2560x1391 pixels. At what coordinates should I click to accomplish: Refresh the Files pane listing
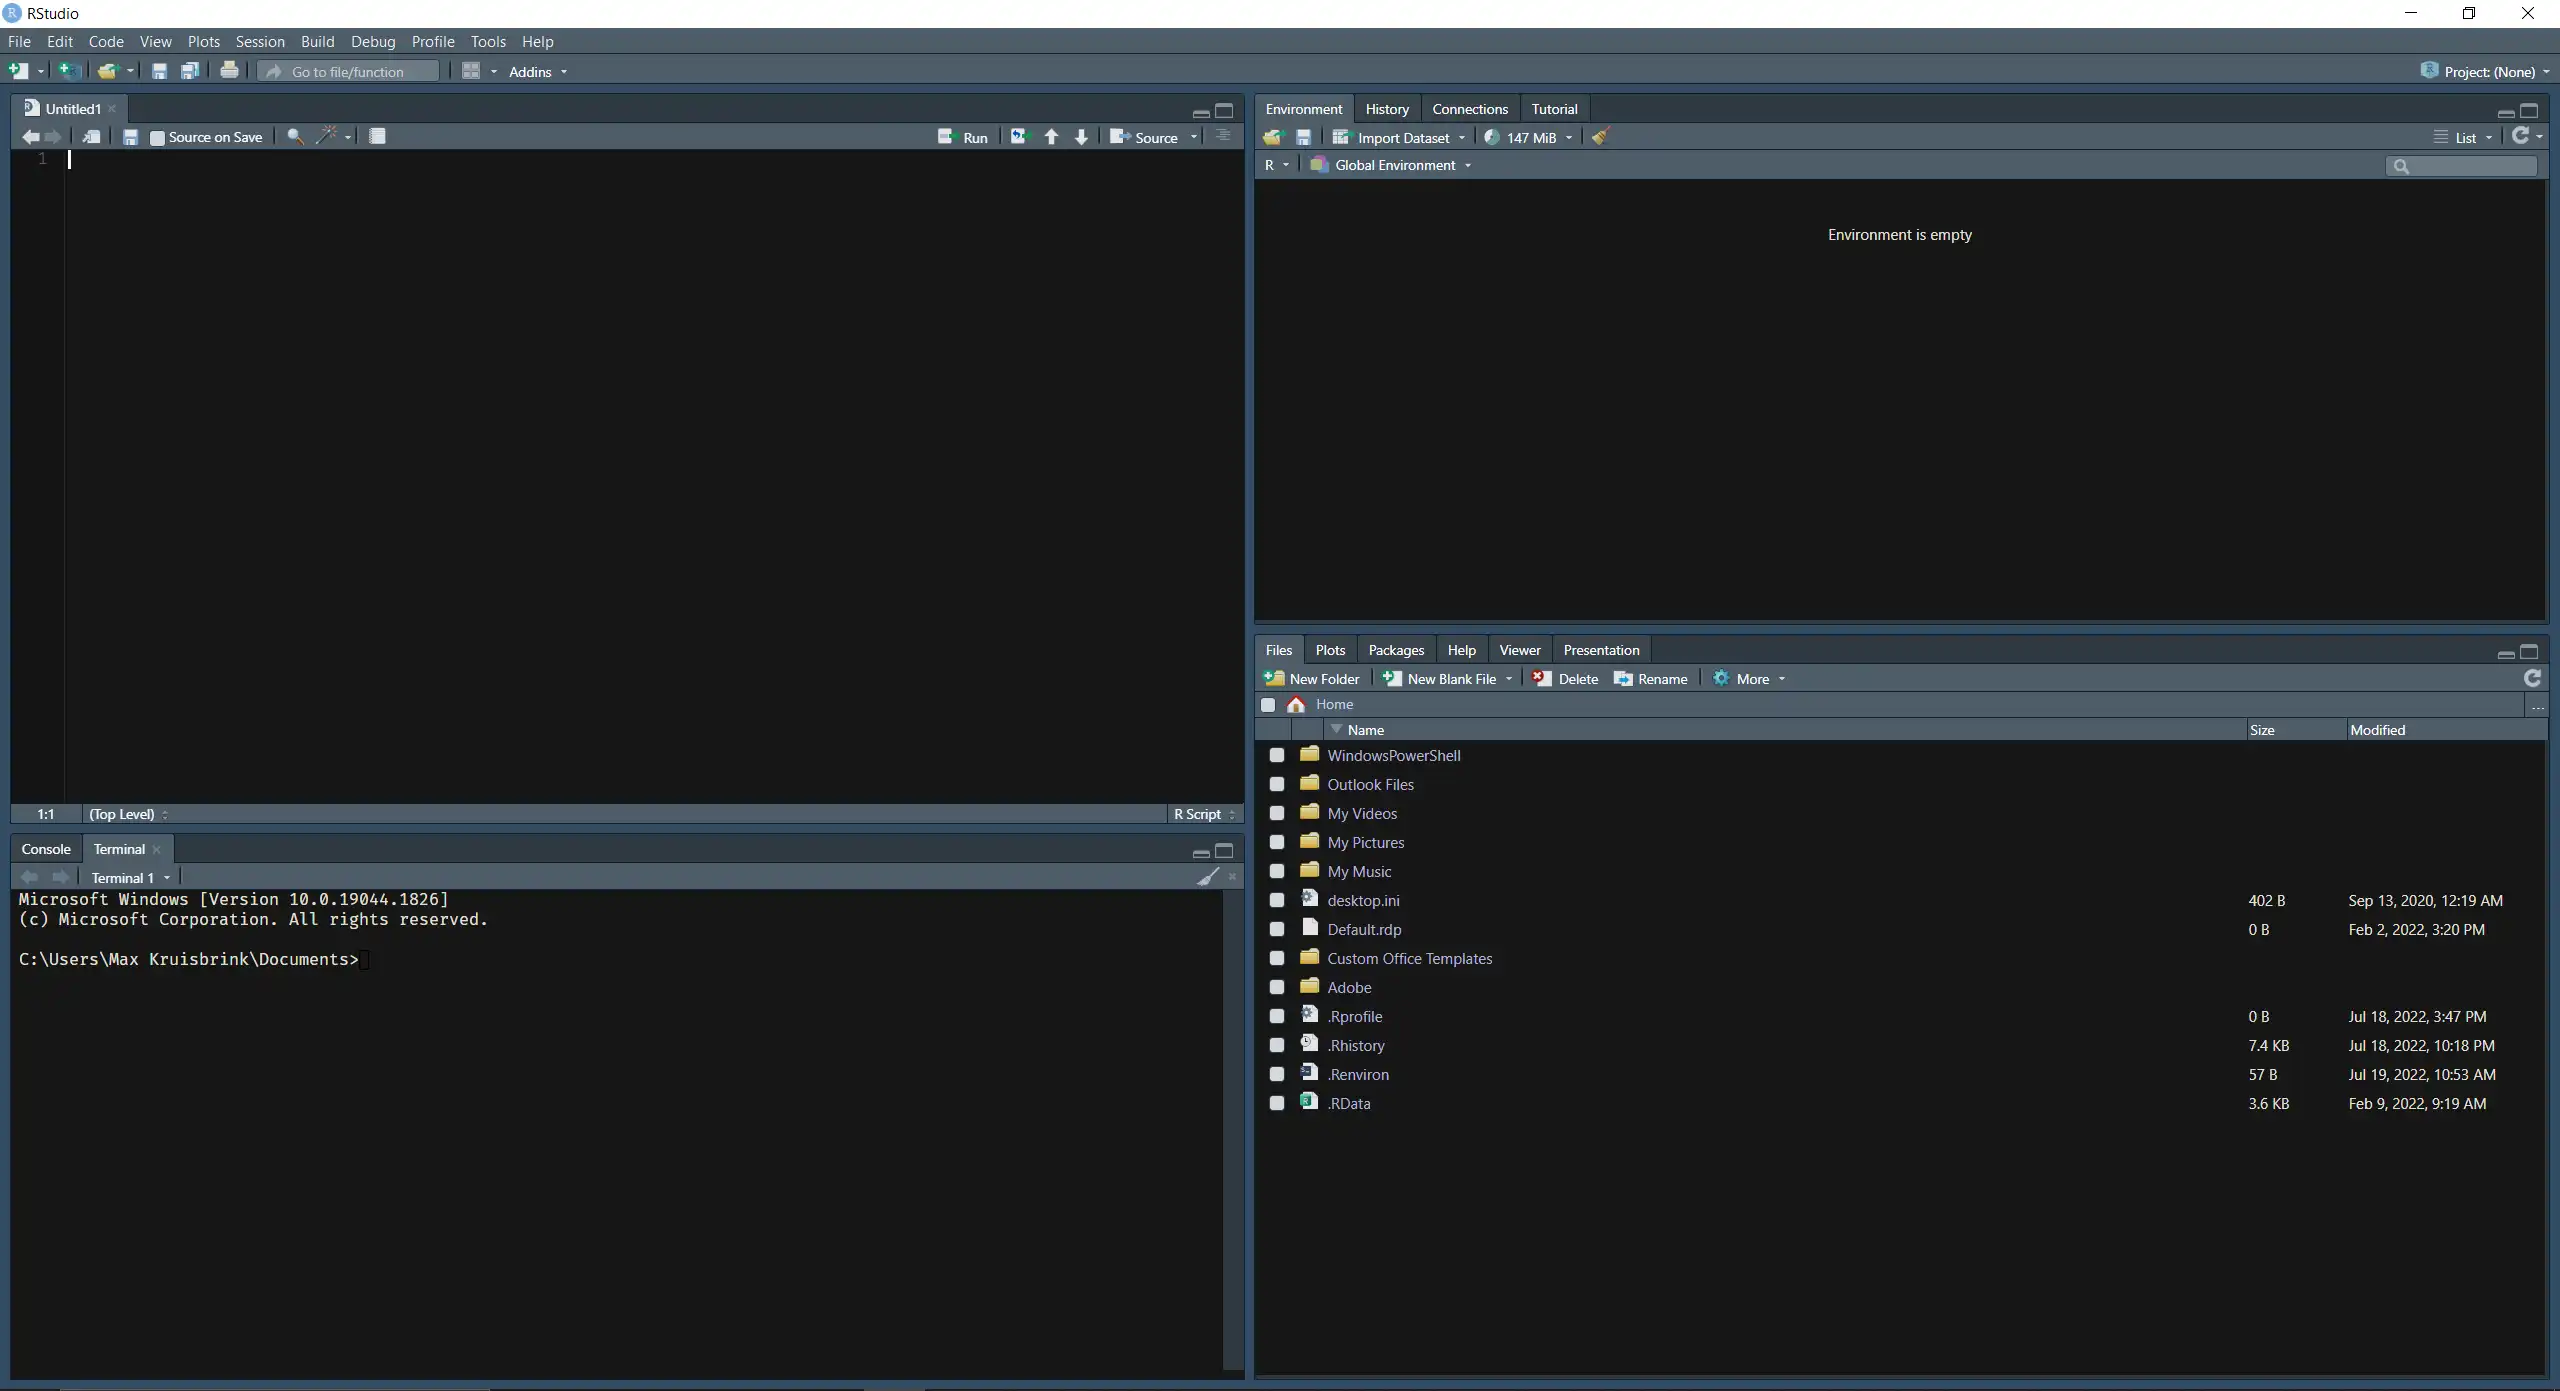pos(2532,678)
